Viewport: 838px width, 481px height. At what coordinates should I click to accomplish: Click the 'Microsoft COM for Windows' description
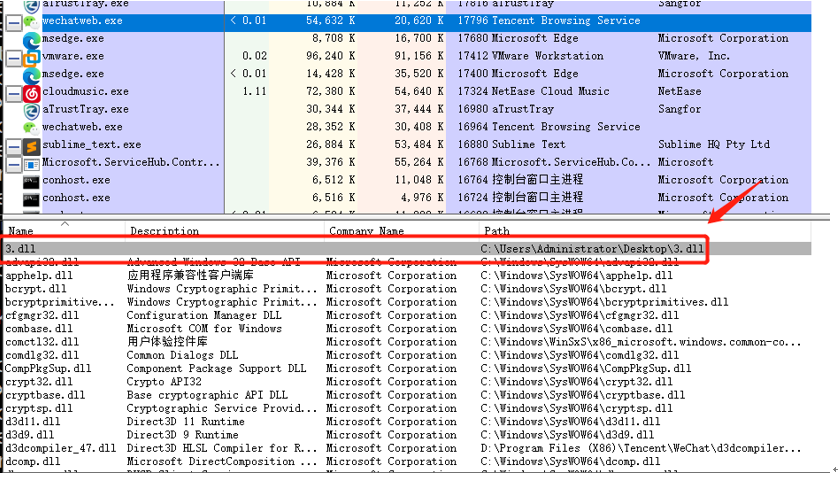point(204,328)
